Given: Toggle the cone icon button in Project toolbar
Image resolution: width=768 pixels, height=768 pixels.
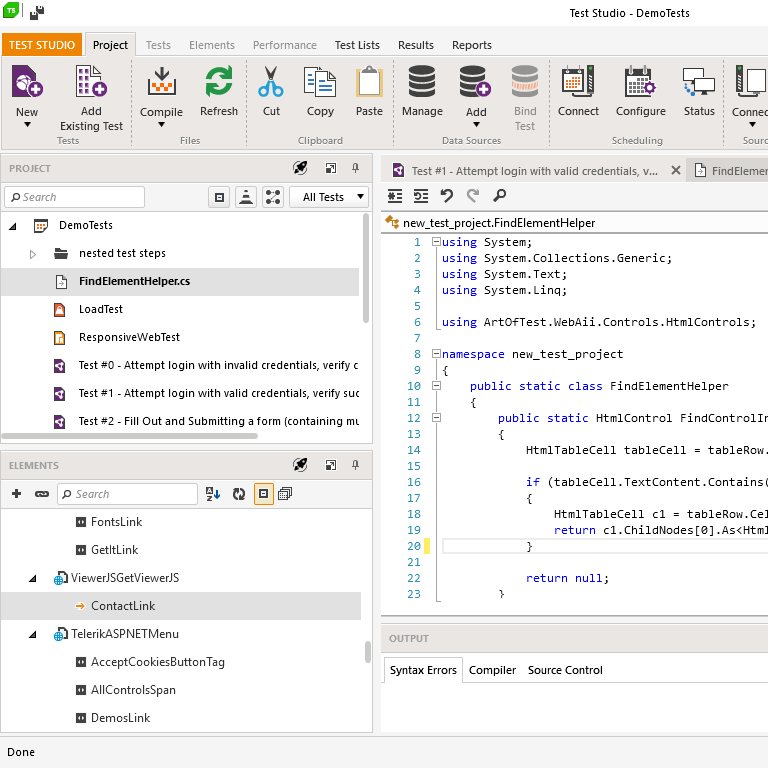Looking at the screenshot, I should click(x=246, y=197).
